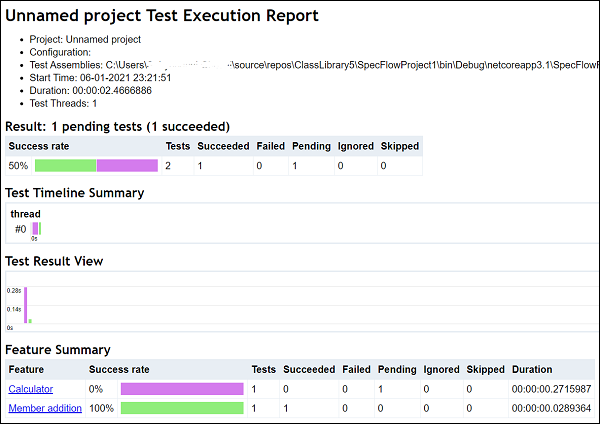Click purple portion of overall 50% success bar
The image size is (600, 424).
tap(127, 165)
